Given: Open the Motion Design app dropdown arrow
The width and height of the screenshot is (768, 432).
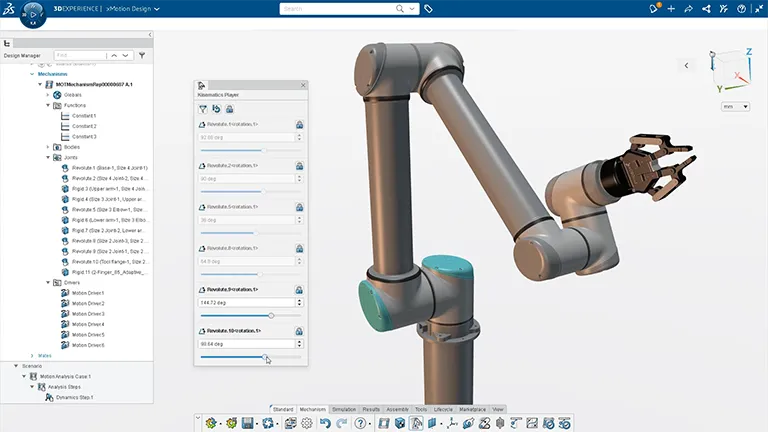Looking at the screenshot, I should 157,9.
